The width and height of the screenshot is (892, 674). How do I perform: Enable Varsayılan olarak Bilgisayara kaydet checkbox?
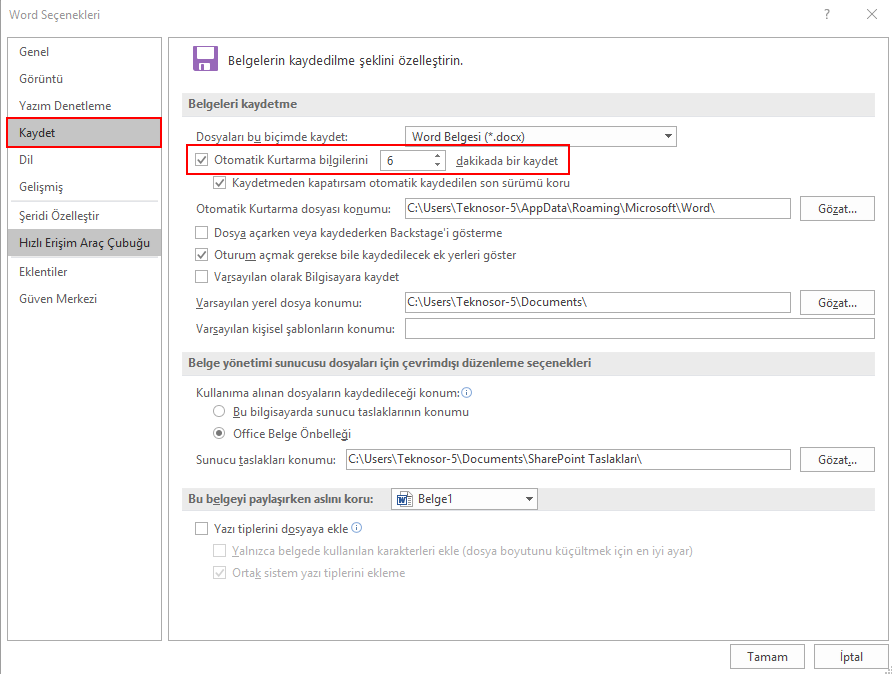pos(203,277)
